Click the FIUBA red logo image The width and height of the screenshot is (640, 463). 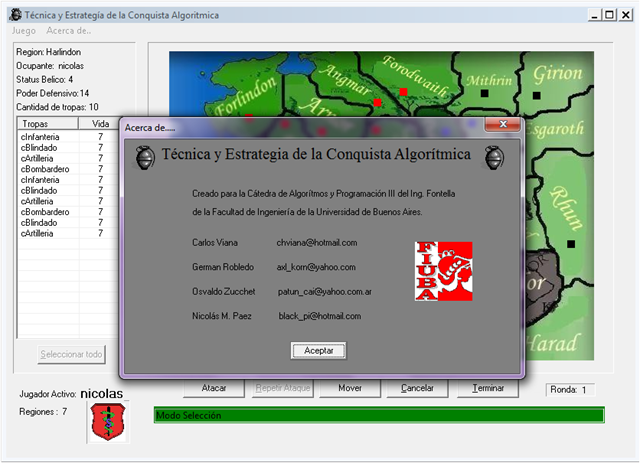coord(443,270)
